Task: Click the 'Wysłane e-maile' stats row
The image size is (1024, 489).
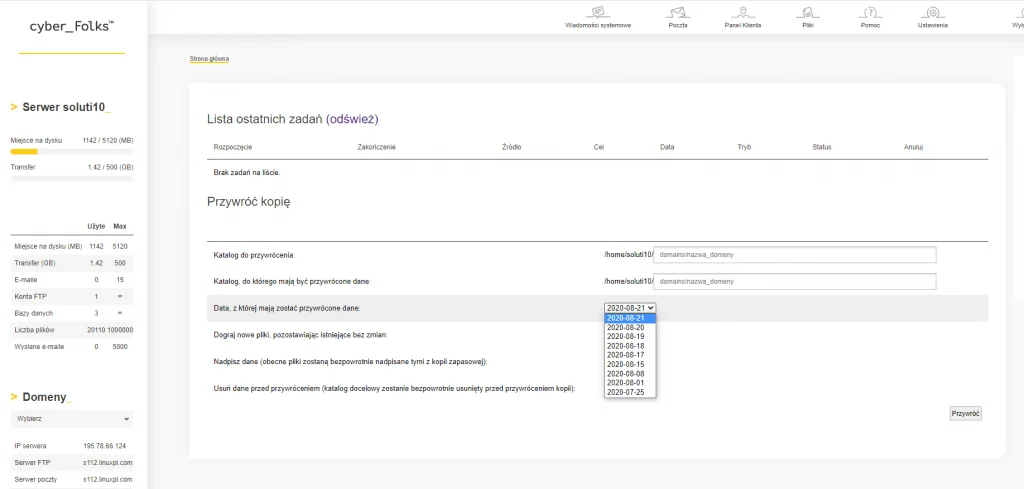Action: (x=72, y=347)
